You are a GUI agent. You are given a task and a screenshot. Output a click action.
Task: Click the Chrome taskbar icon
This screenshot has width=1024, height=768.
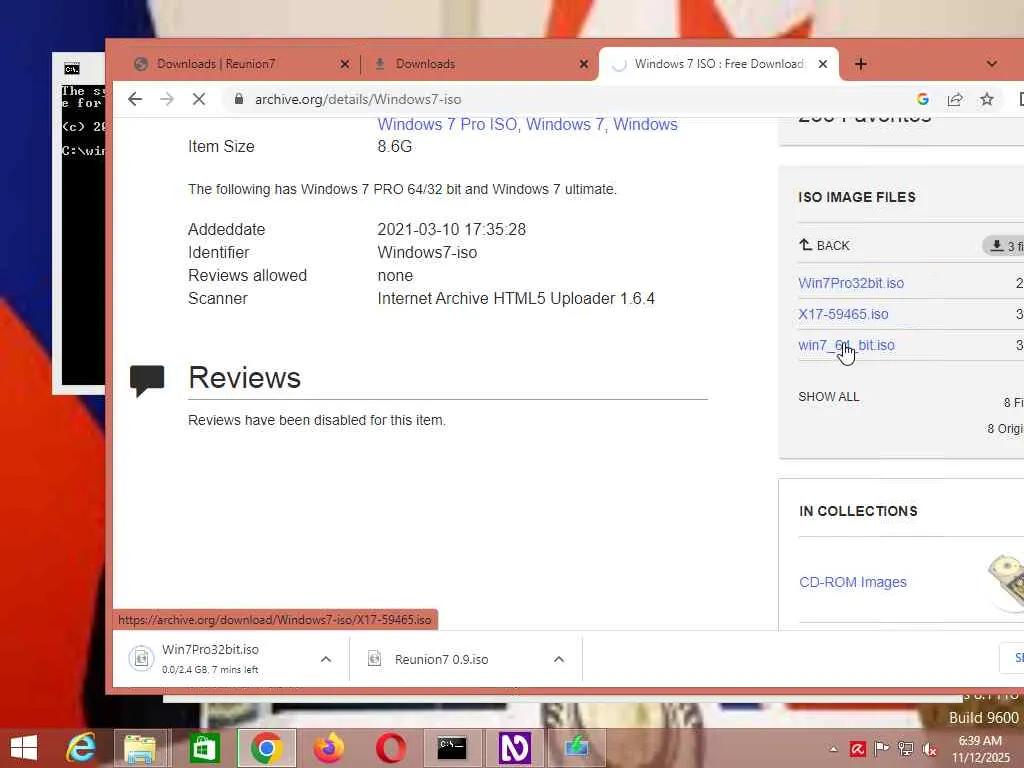pos(266,748)
